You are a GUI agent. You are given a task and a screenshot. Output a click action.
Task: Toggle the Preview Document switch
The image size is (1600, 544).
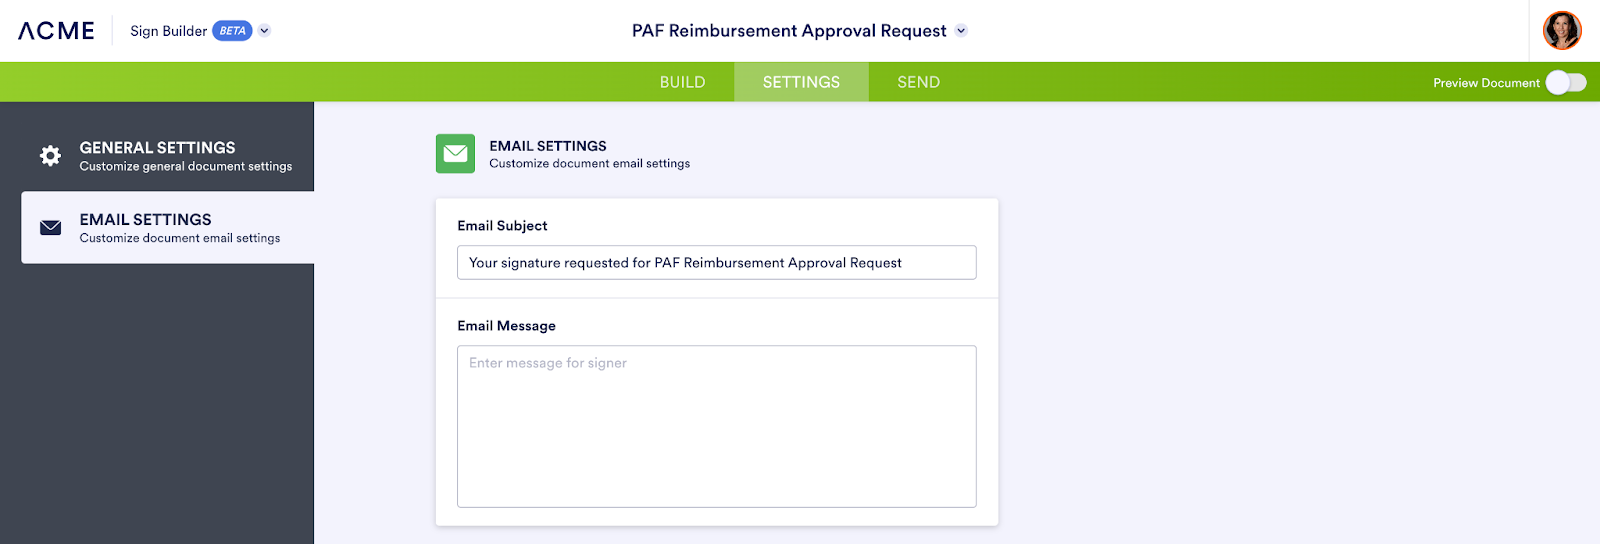pyautogui.click(x=1565, y=83)
